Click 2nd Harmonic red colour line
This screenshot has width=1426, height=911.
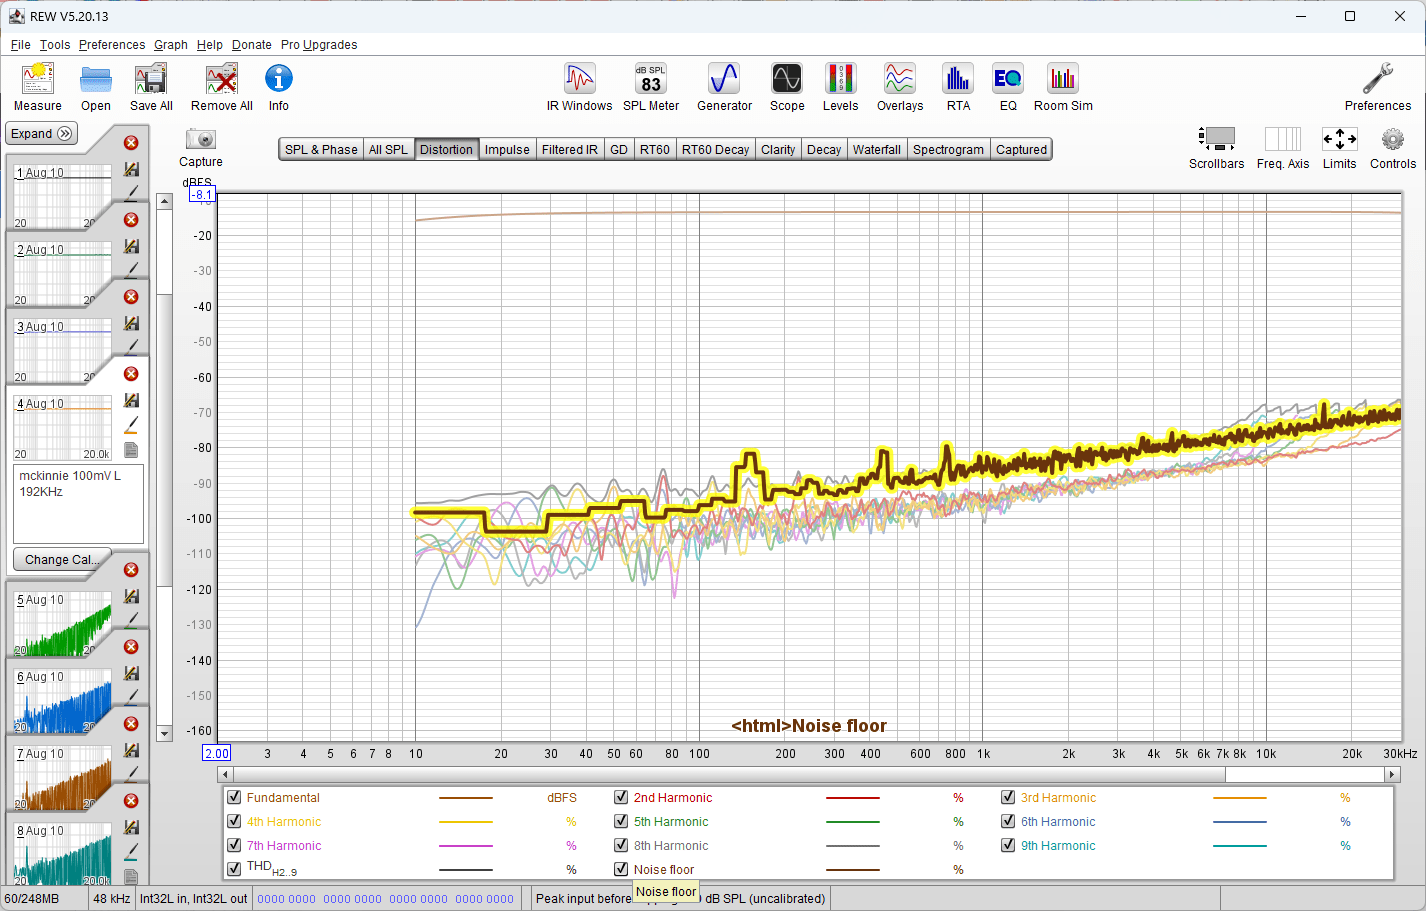853,798
